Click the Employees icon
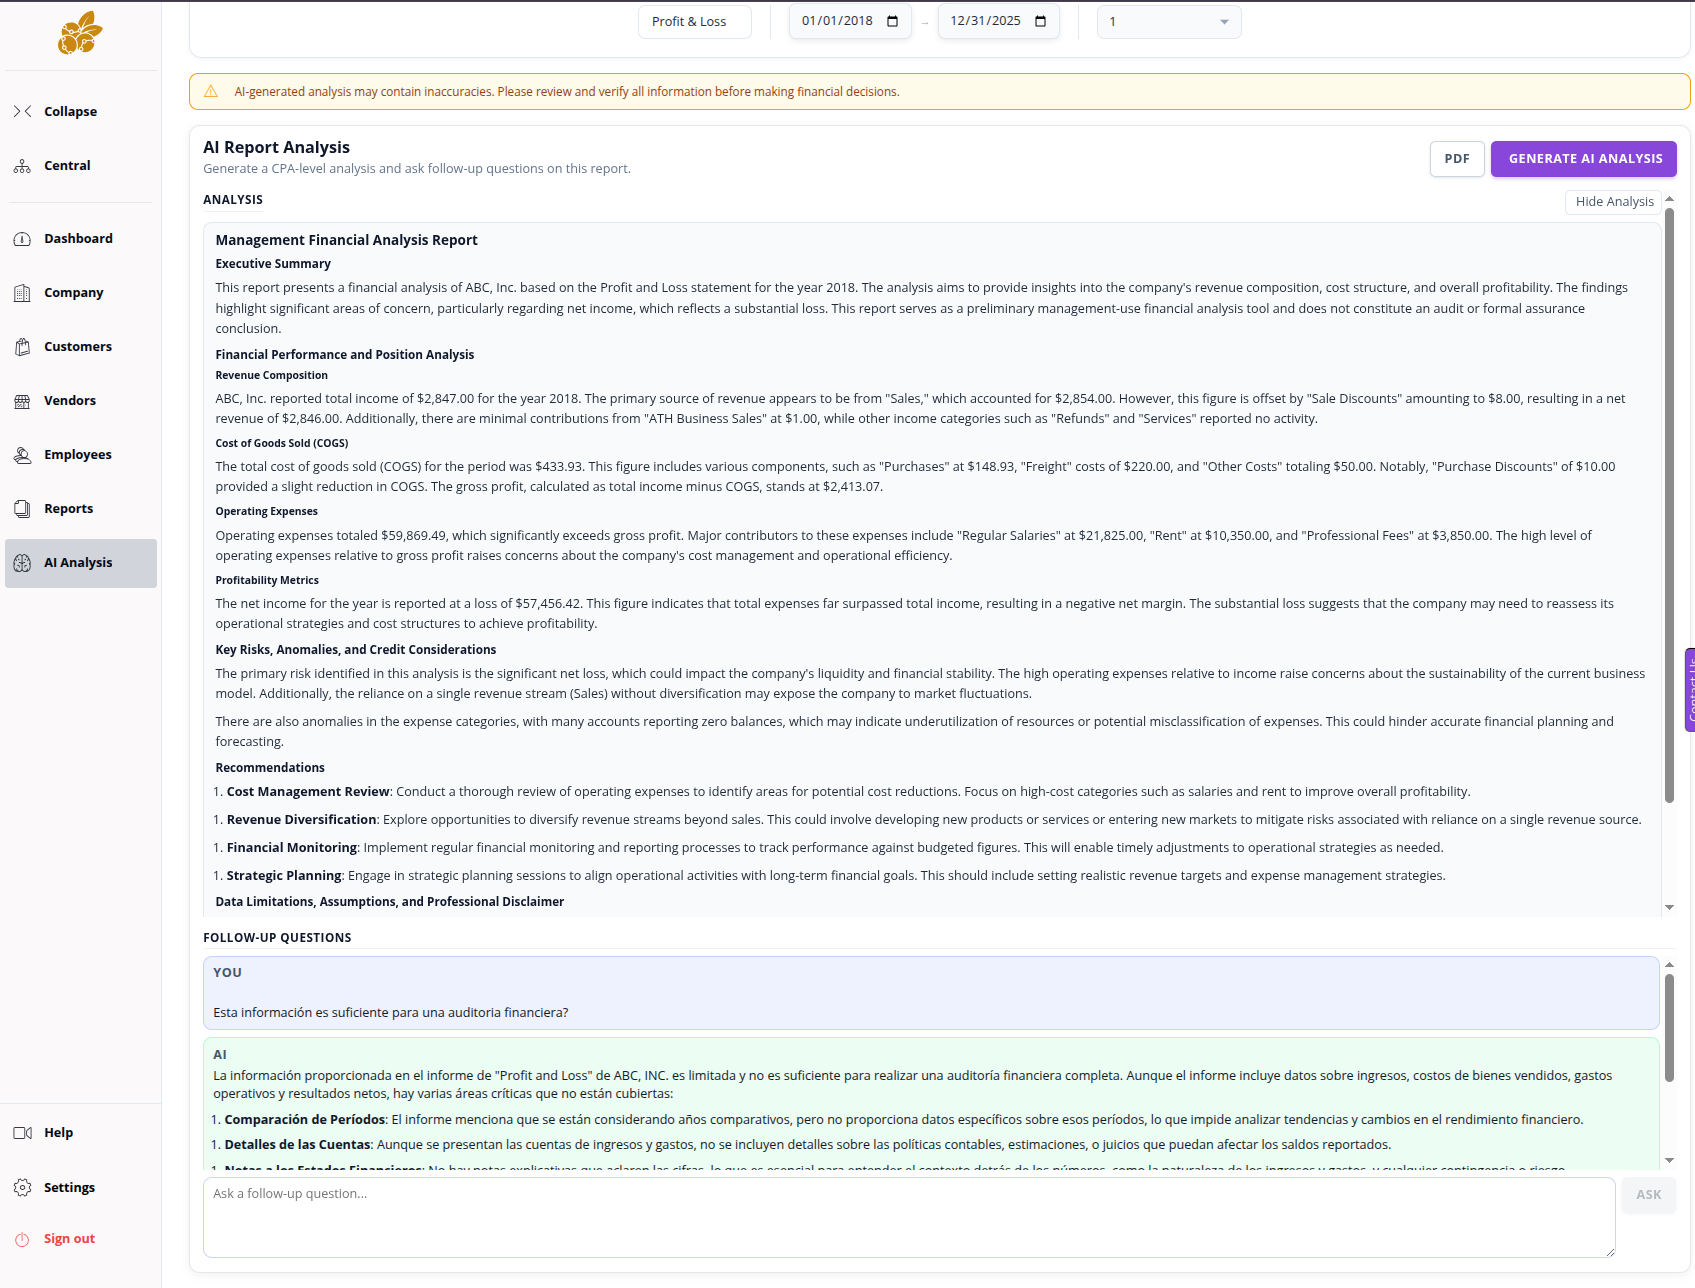This screenshot has width=1695, height=1288. pyautogui.click(x=22, y=454)
